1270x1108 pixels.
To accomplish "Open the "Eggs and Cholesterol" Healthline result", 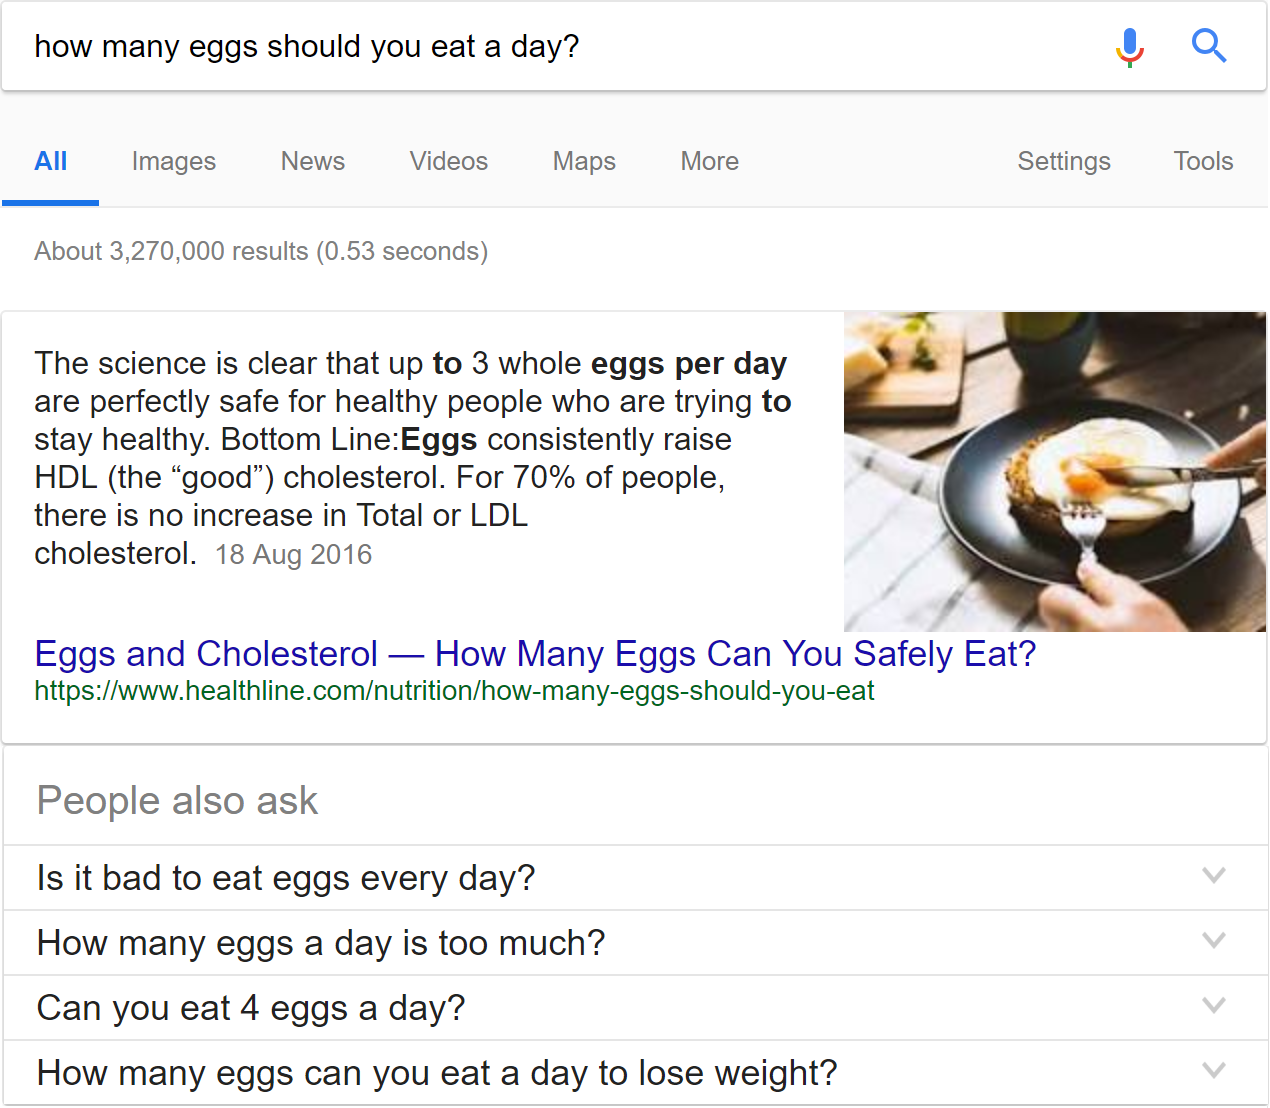I will tap(535, 654).
